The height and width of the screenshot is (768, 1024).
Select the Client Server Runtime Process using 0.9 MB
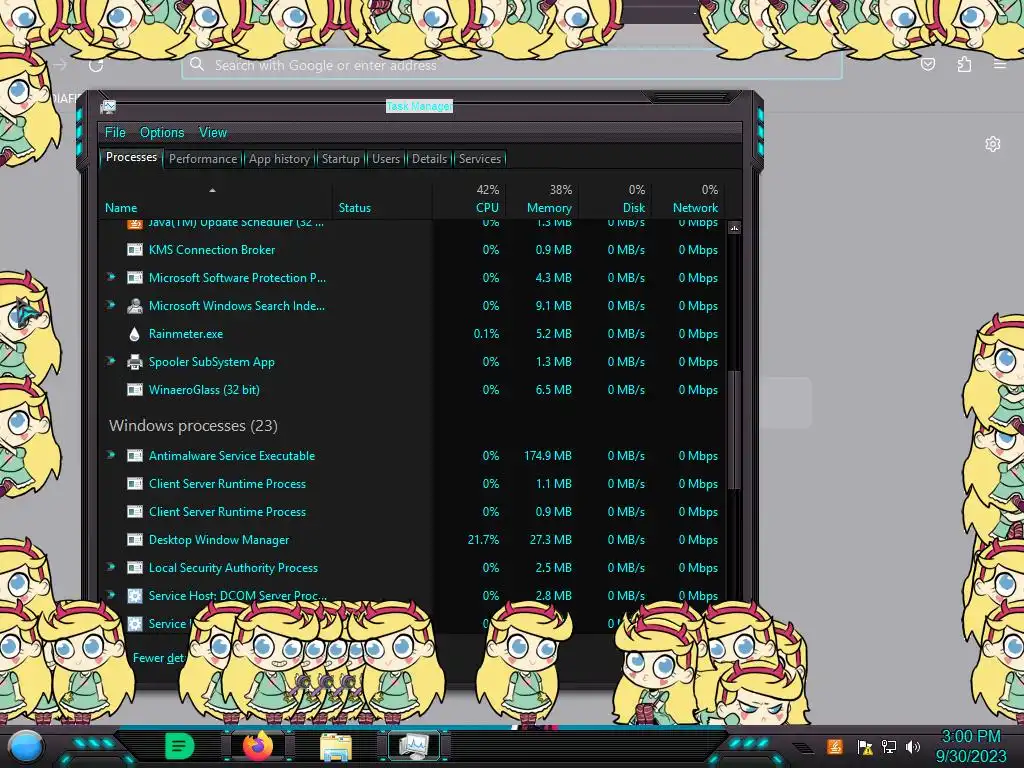pyautogui.click(x=413, y=512)
